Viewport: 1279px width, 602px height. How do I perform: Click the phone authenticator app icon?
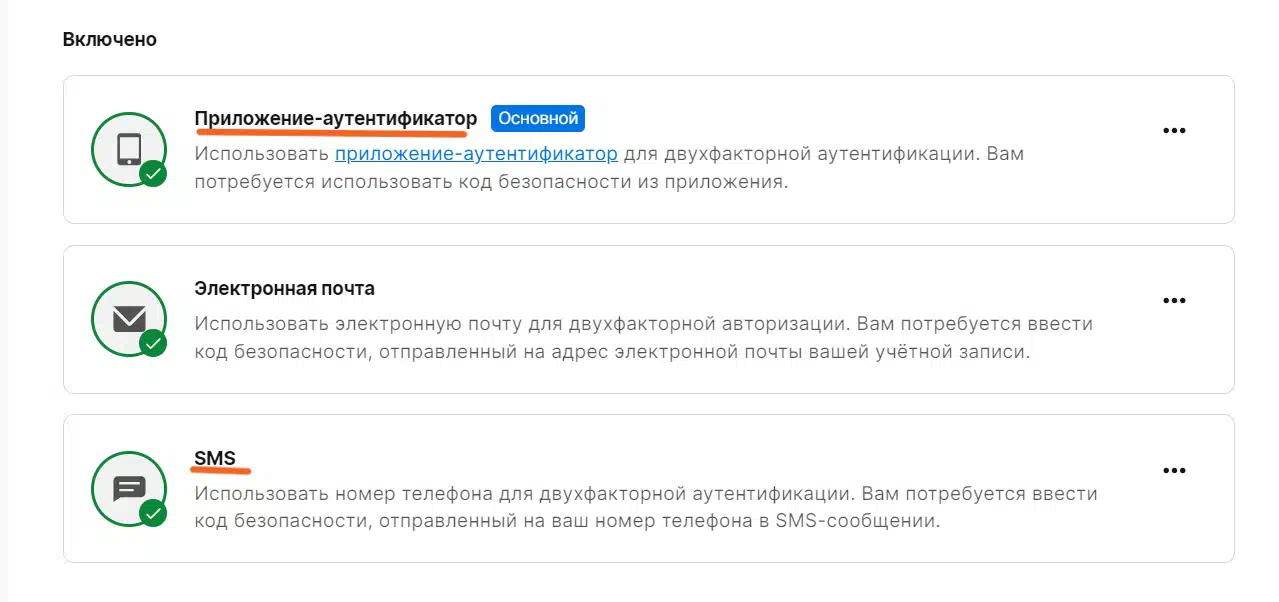point(129,149)
